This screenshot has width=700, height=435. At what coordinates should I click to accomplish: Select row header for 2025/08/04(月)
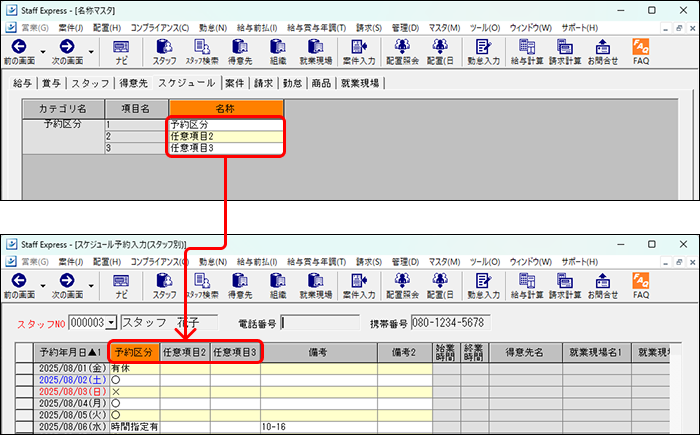(25, 403)
